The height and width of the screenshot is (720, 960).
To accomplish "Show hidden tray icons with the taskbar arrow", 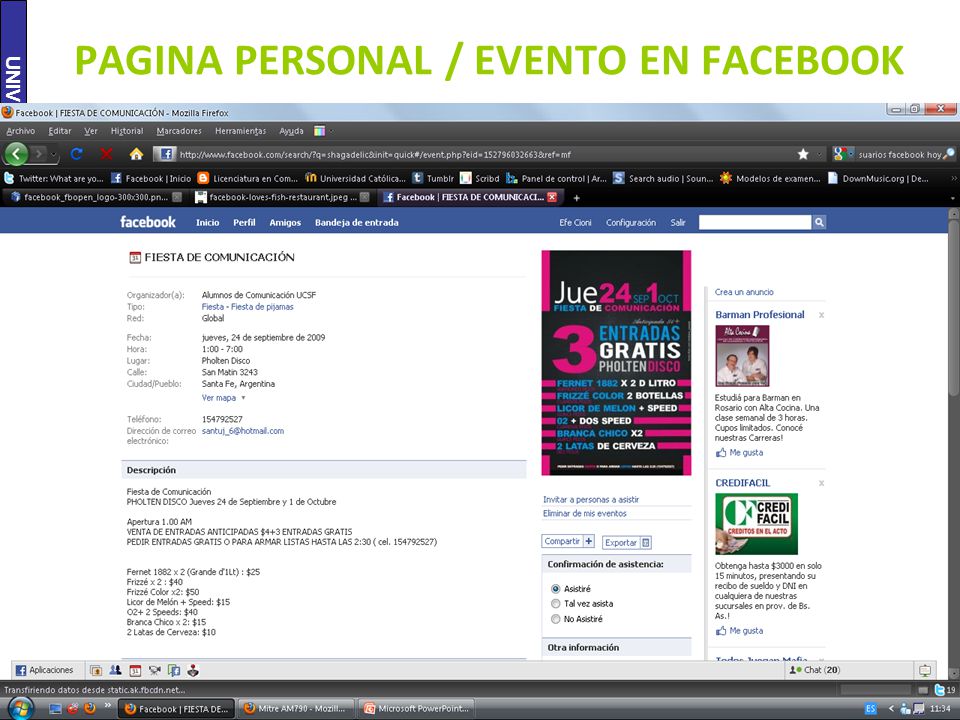I will point(891,709).
